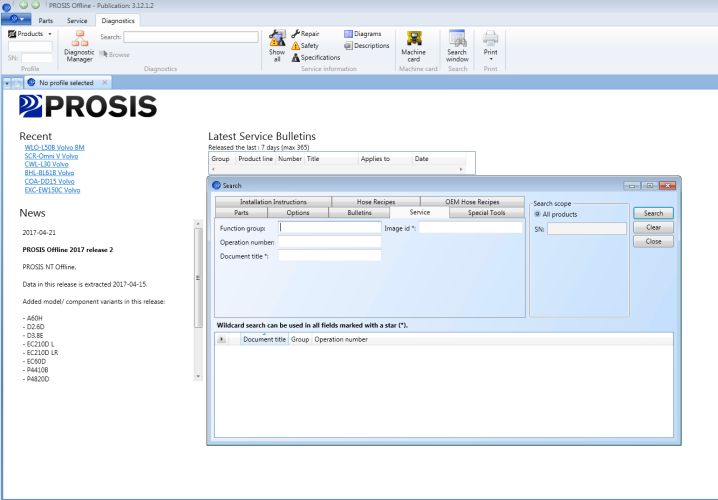The image size is (718, 500).
Task: Open the Products dropdown
Action: 30,34
